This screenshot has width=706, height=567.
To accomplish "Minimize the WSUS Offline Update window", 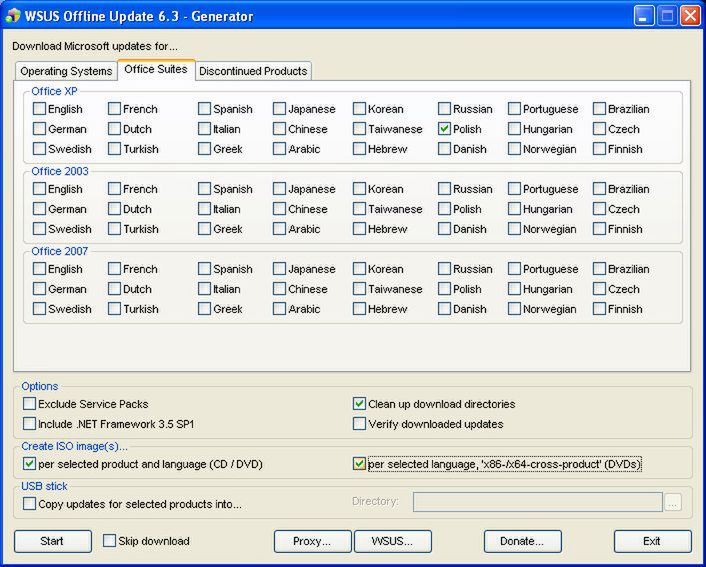I will [x=644, y=16].
